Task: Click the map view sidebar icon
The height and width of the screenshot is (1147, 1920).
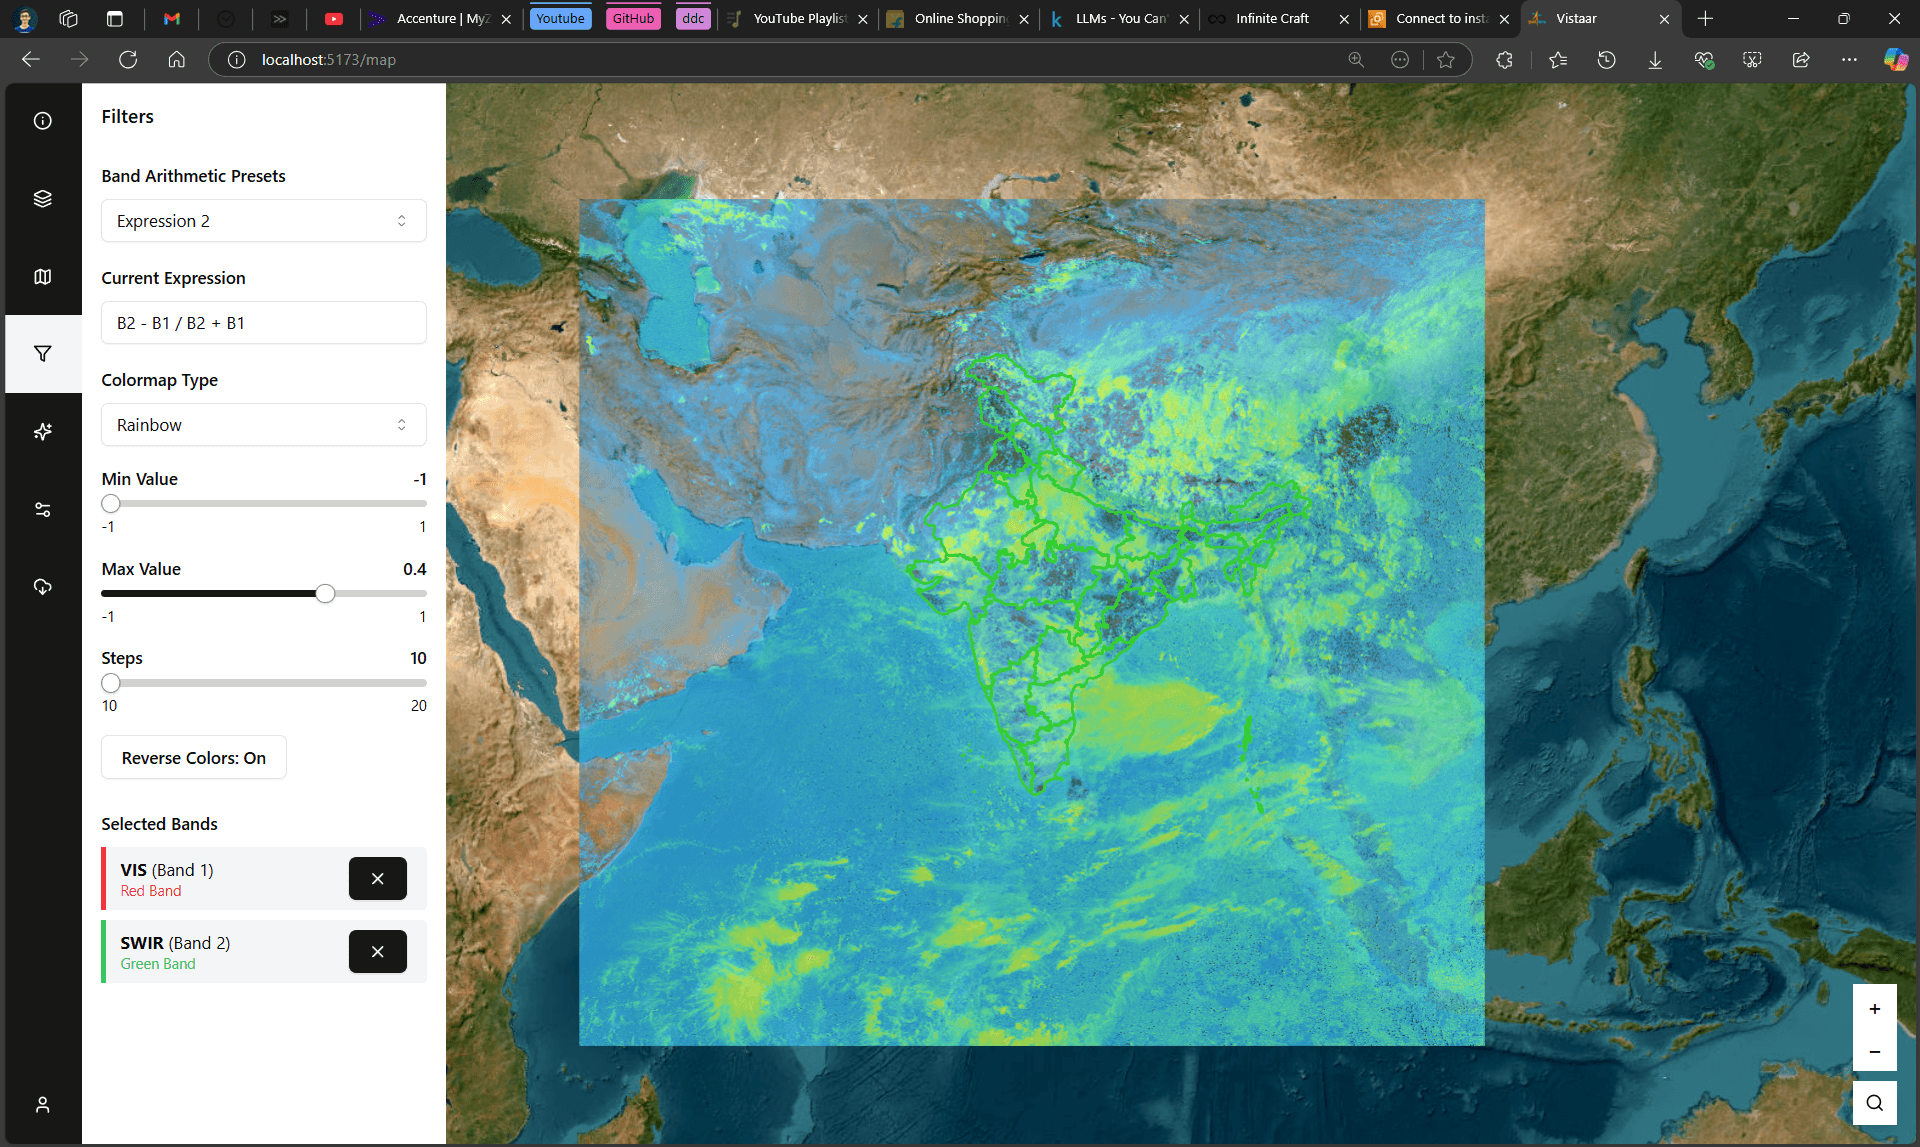Action: point(42,277)
